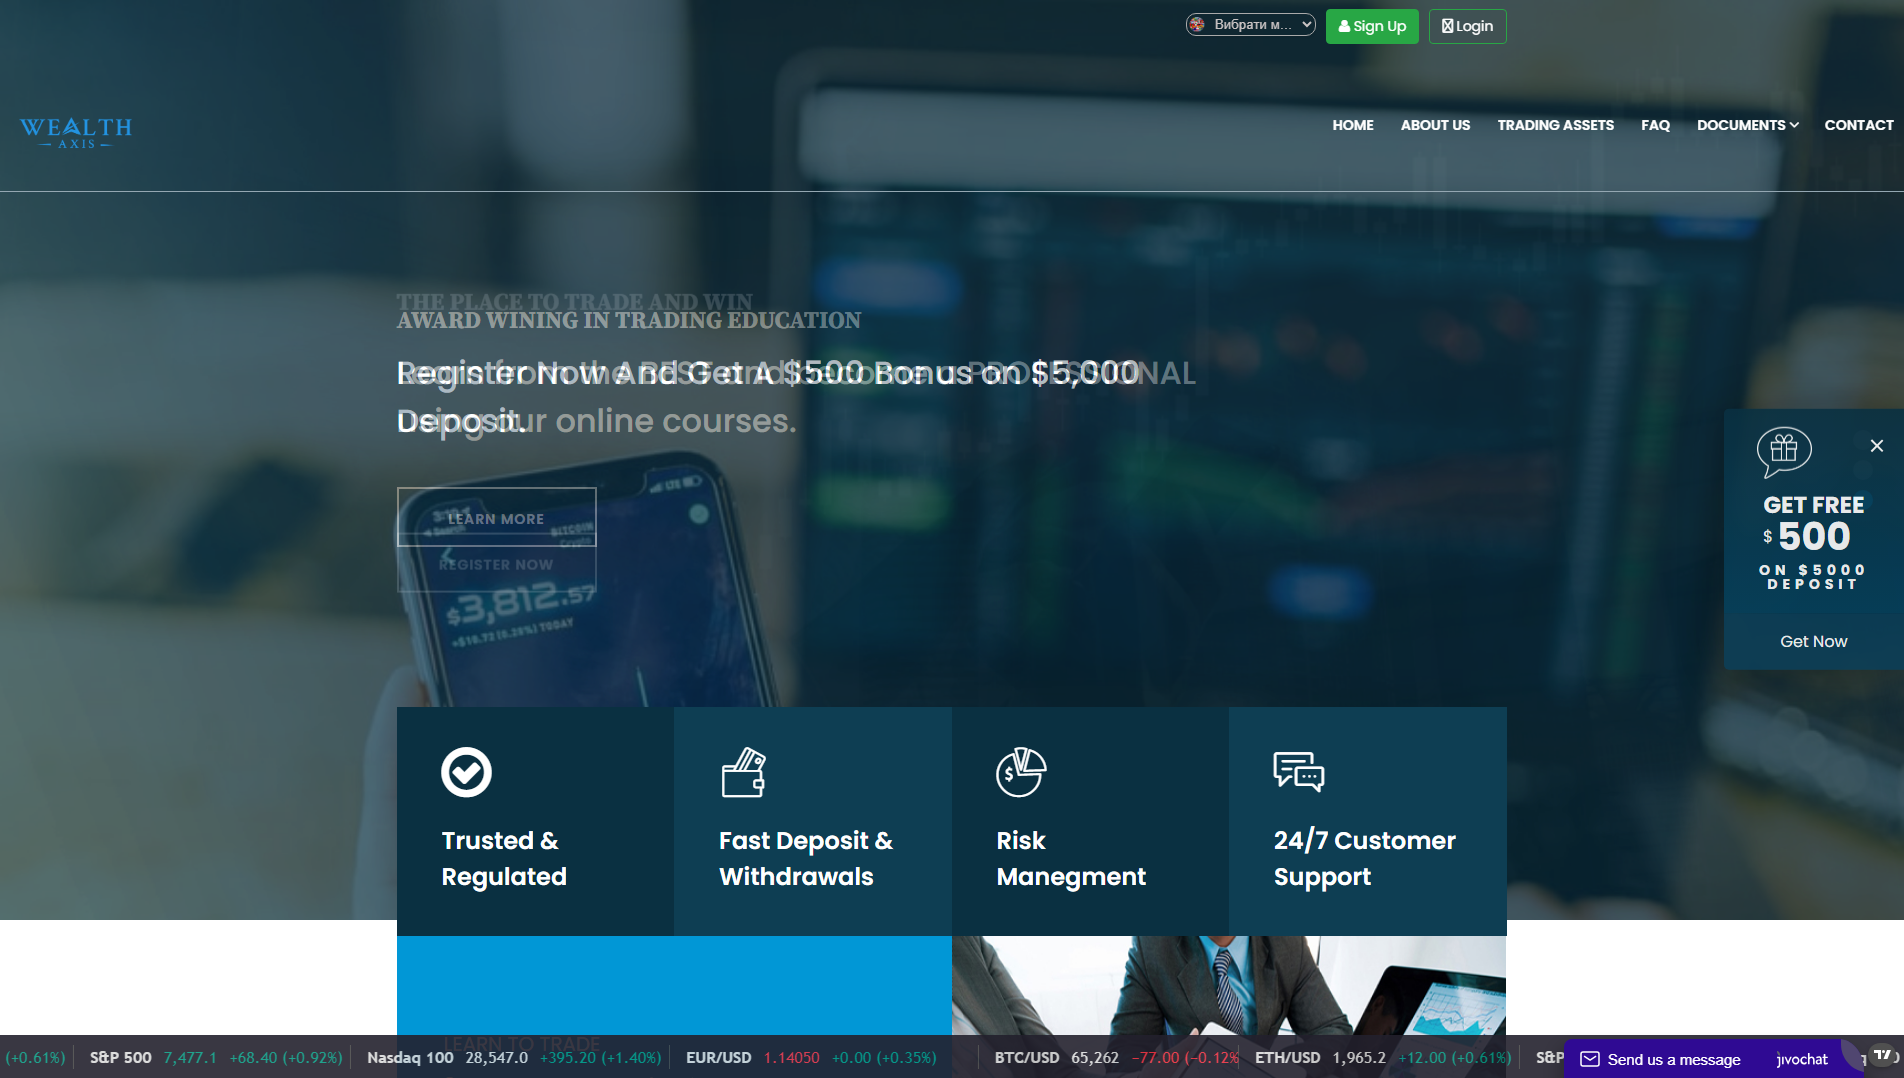Image resolution: width=1904 pixels, height=1078 pixels.
Task: Click the BTC/USD ticker item
Action: [1117, 1058]
